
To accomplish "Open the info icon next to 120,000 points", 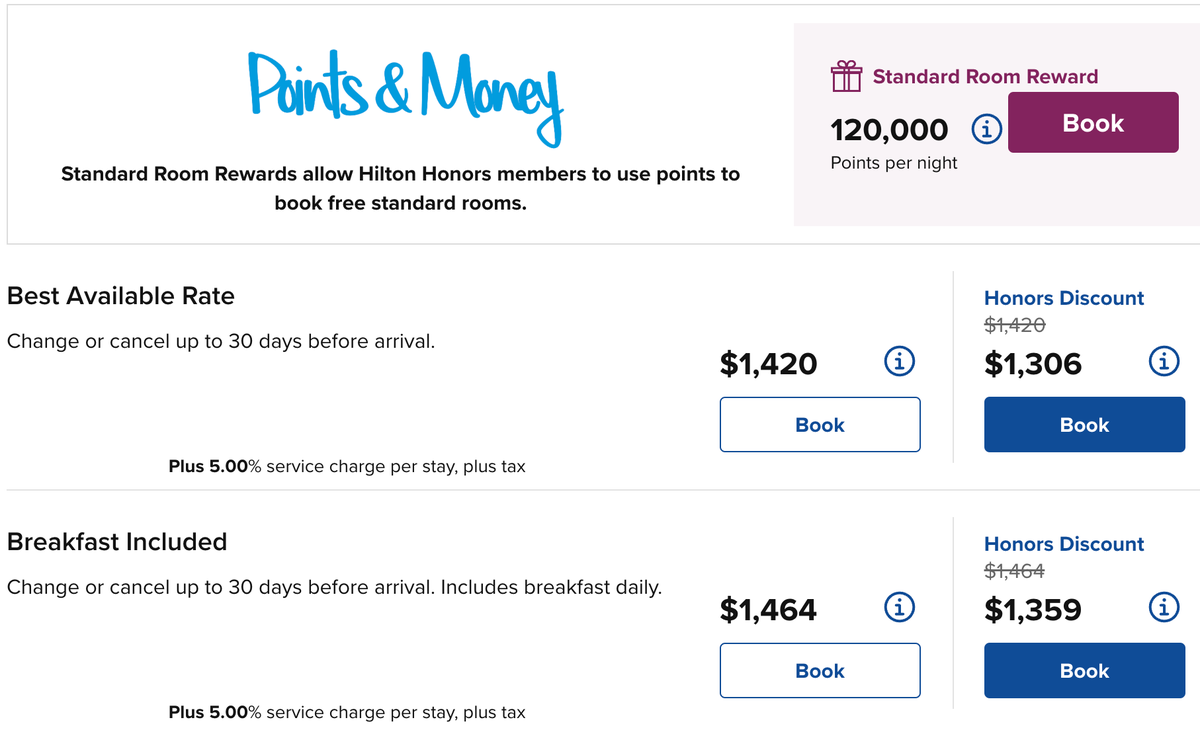I will (x=986, y=128).
